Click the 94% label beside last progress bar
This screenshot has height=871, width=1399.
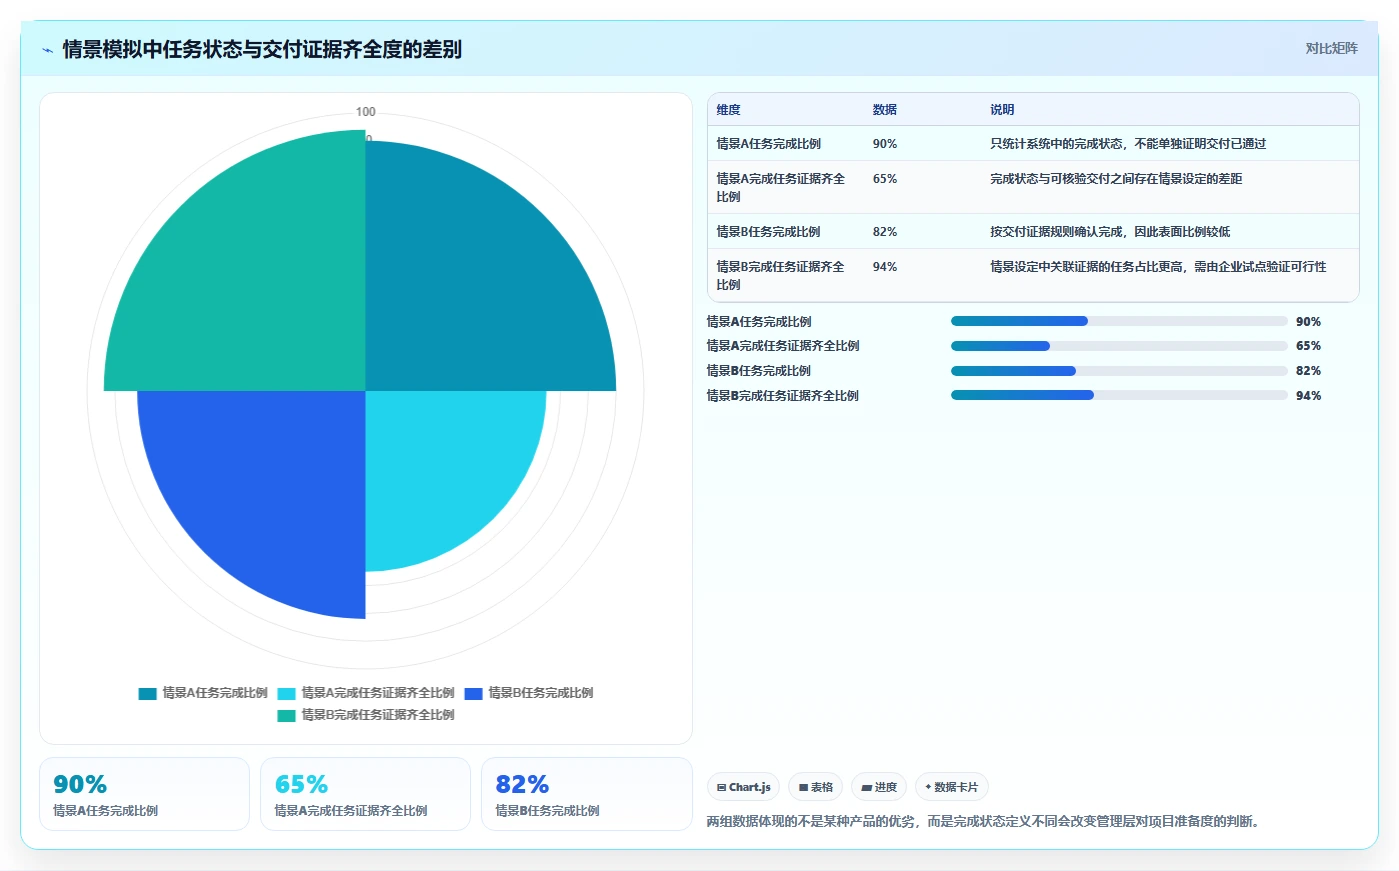click(1308, 396)
